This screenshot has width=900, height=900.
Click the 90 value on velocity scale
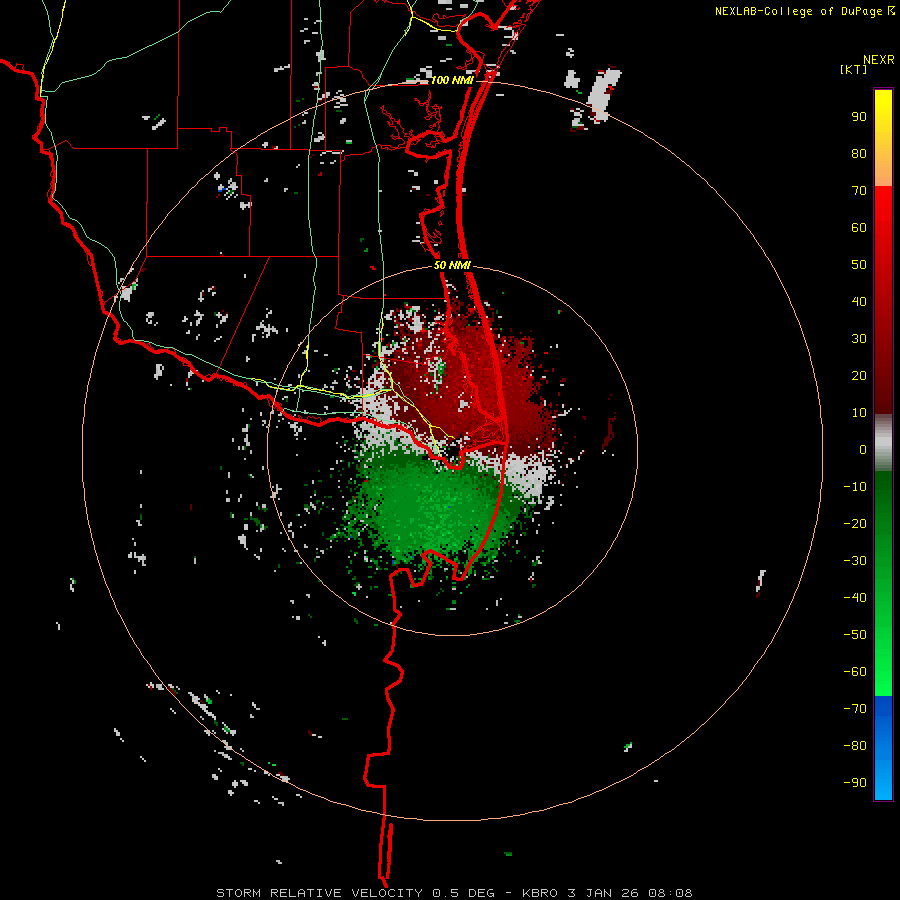(859, 117)
